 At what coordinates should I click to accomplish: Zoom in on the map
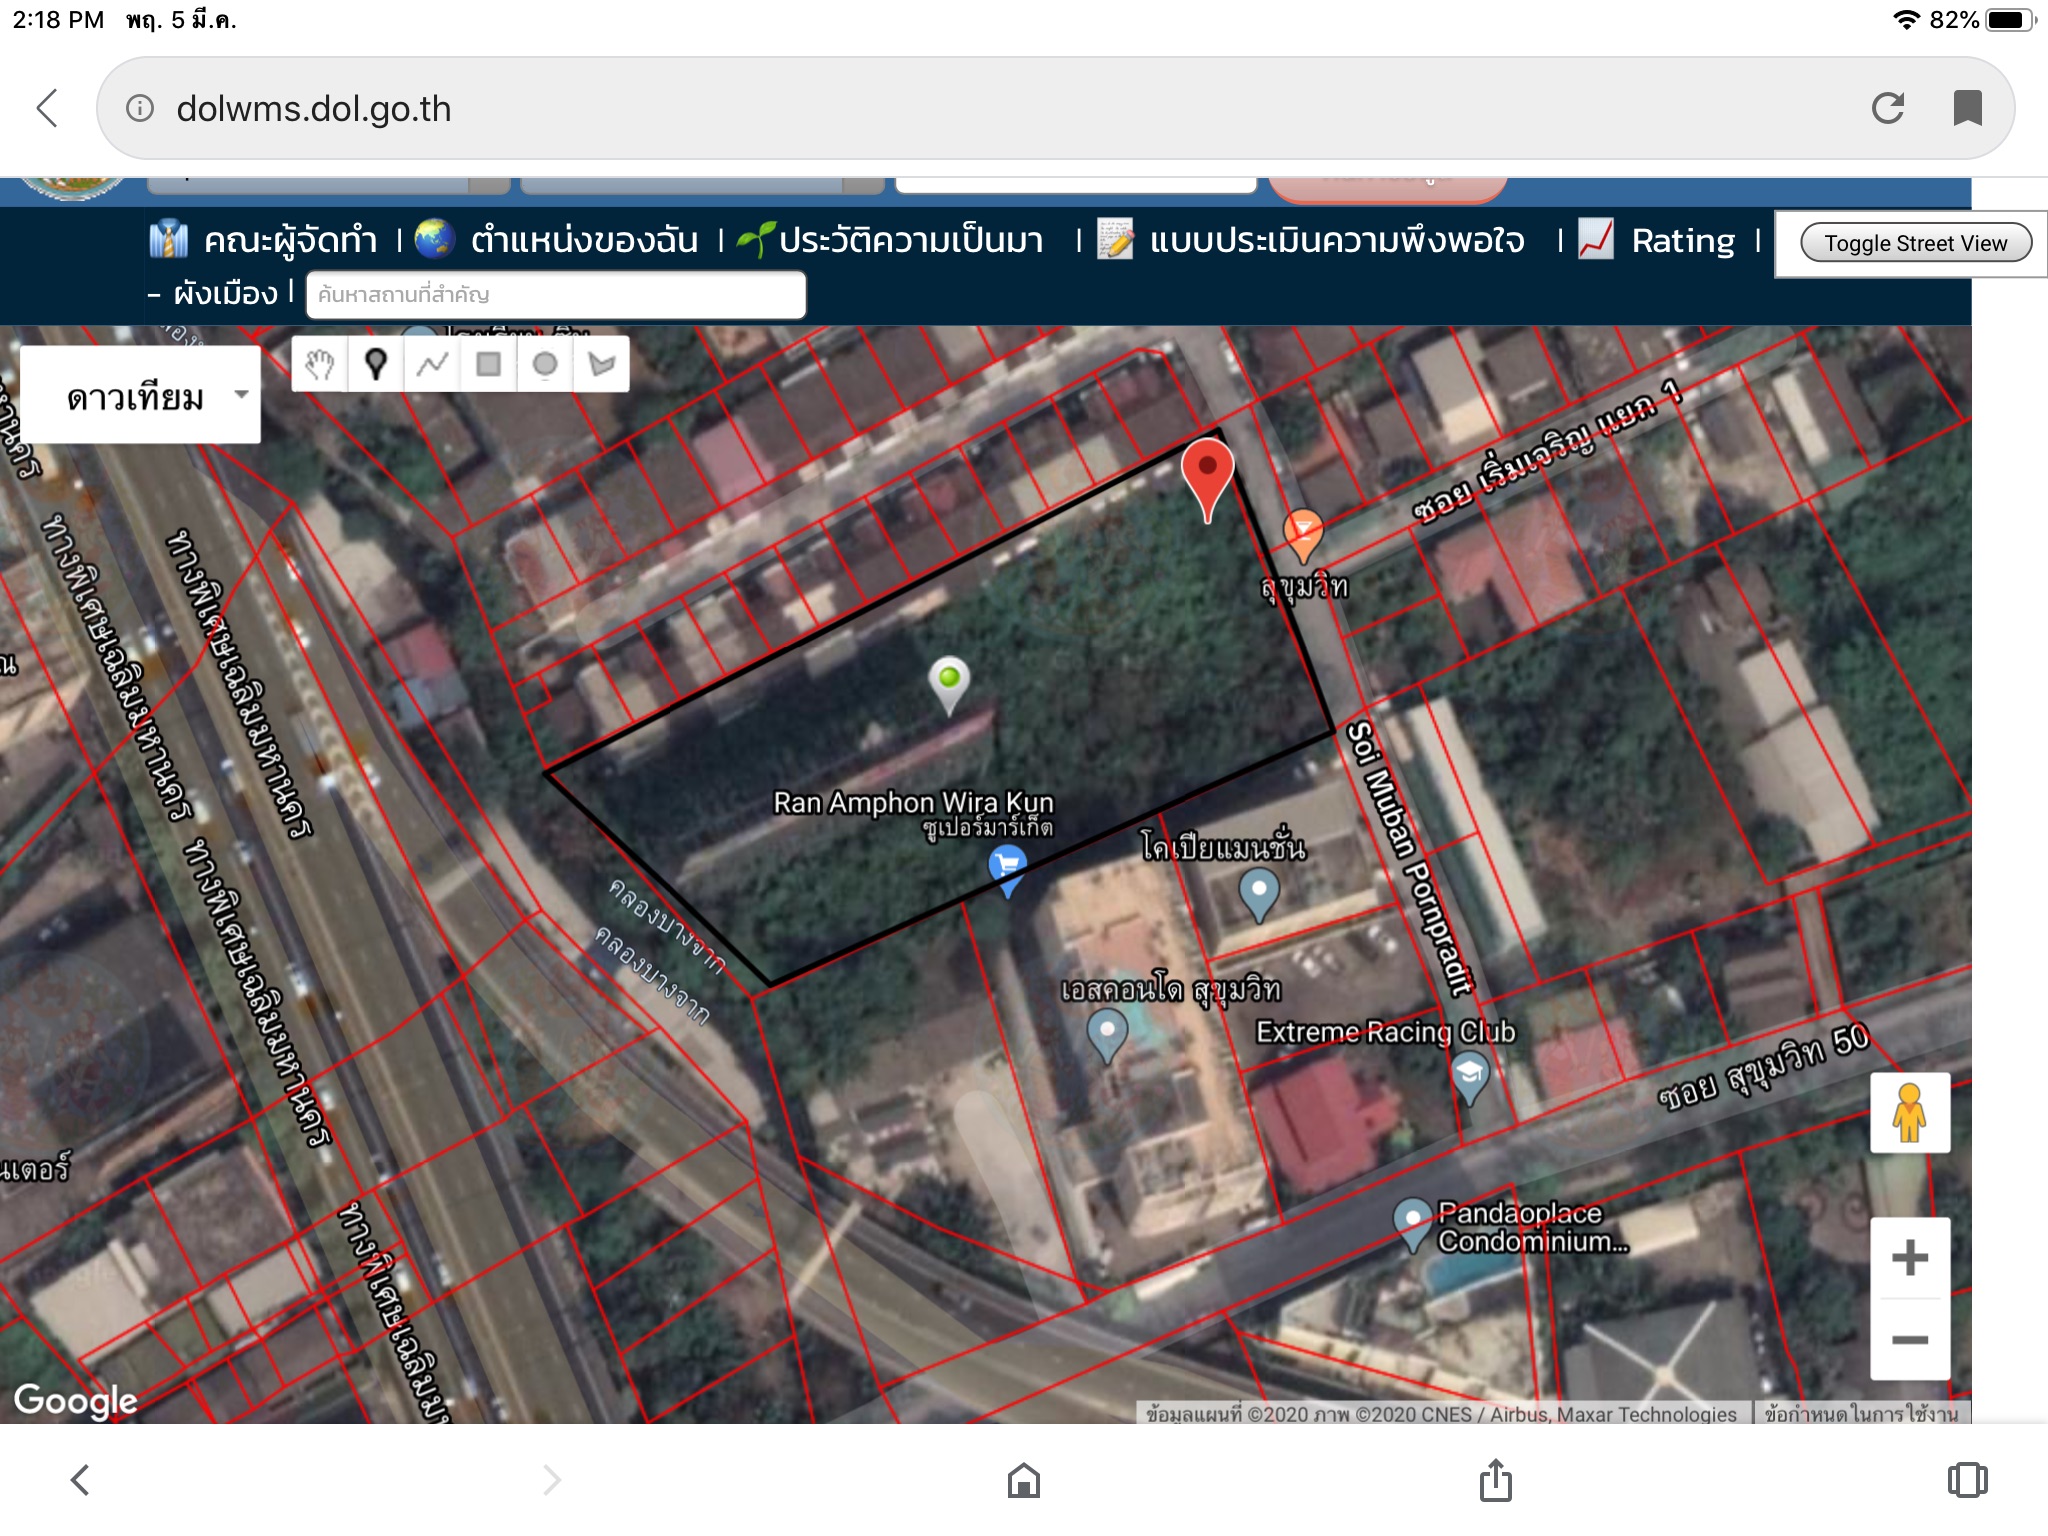pyautogui.click(x=1909, y=1258)
